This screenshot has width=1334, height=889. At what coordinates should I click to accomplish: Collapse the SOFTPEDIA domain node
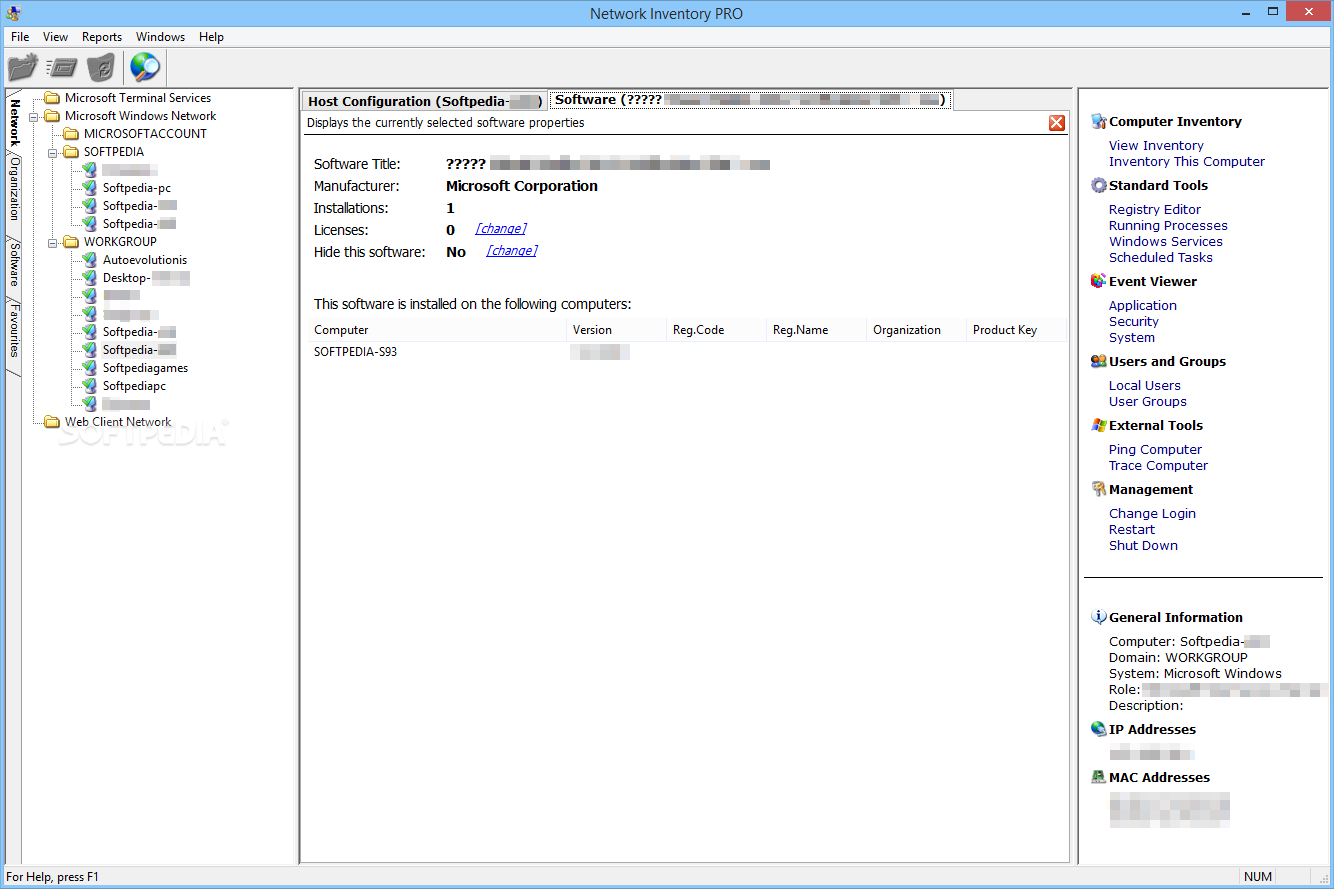point(53,152)
